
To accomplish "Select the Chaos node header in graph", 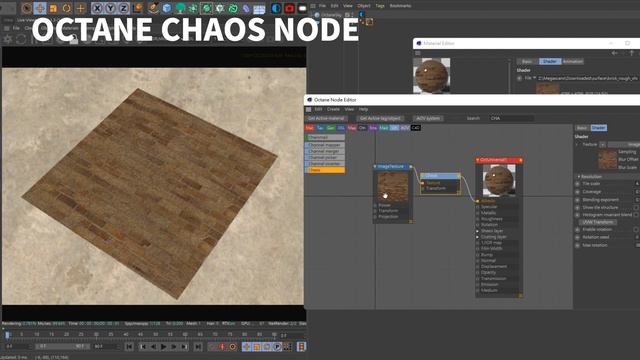I will 440,176.
